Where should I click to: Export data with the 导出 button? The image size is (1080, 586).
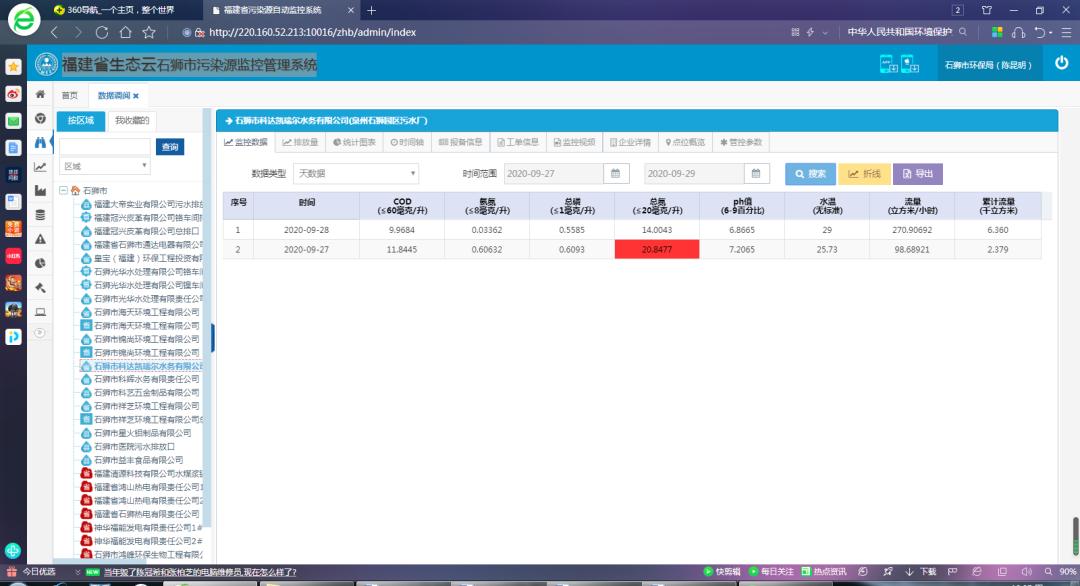(x=917, y=173)
